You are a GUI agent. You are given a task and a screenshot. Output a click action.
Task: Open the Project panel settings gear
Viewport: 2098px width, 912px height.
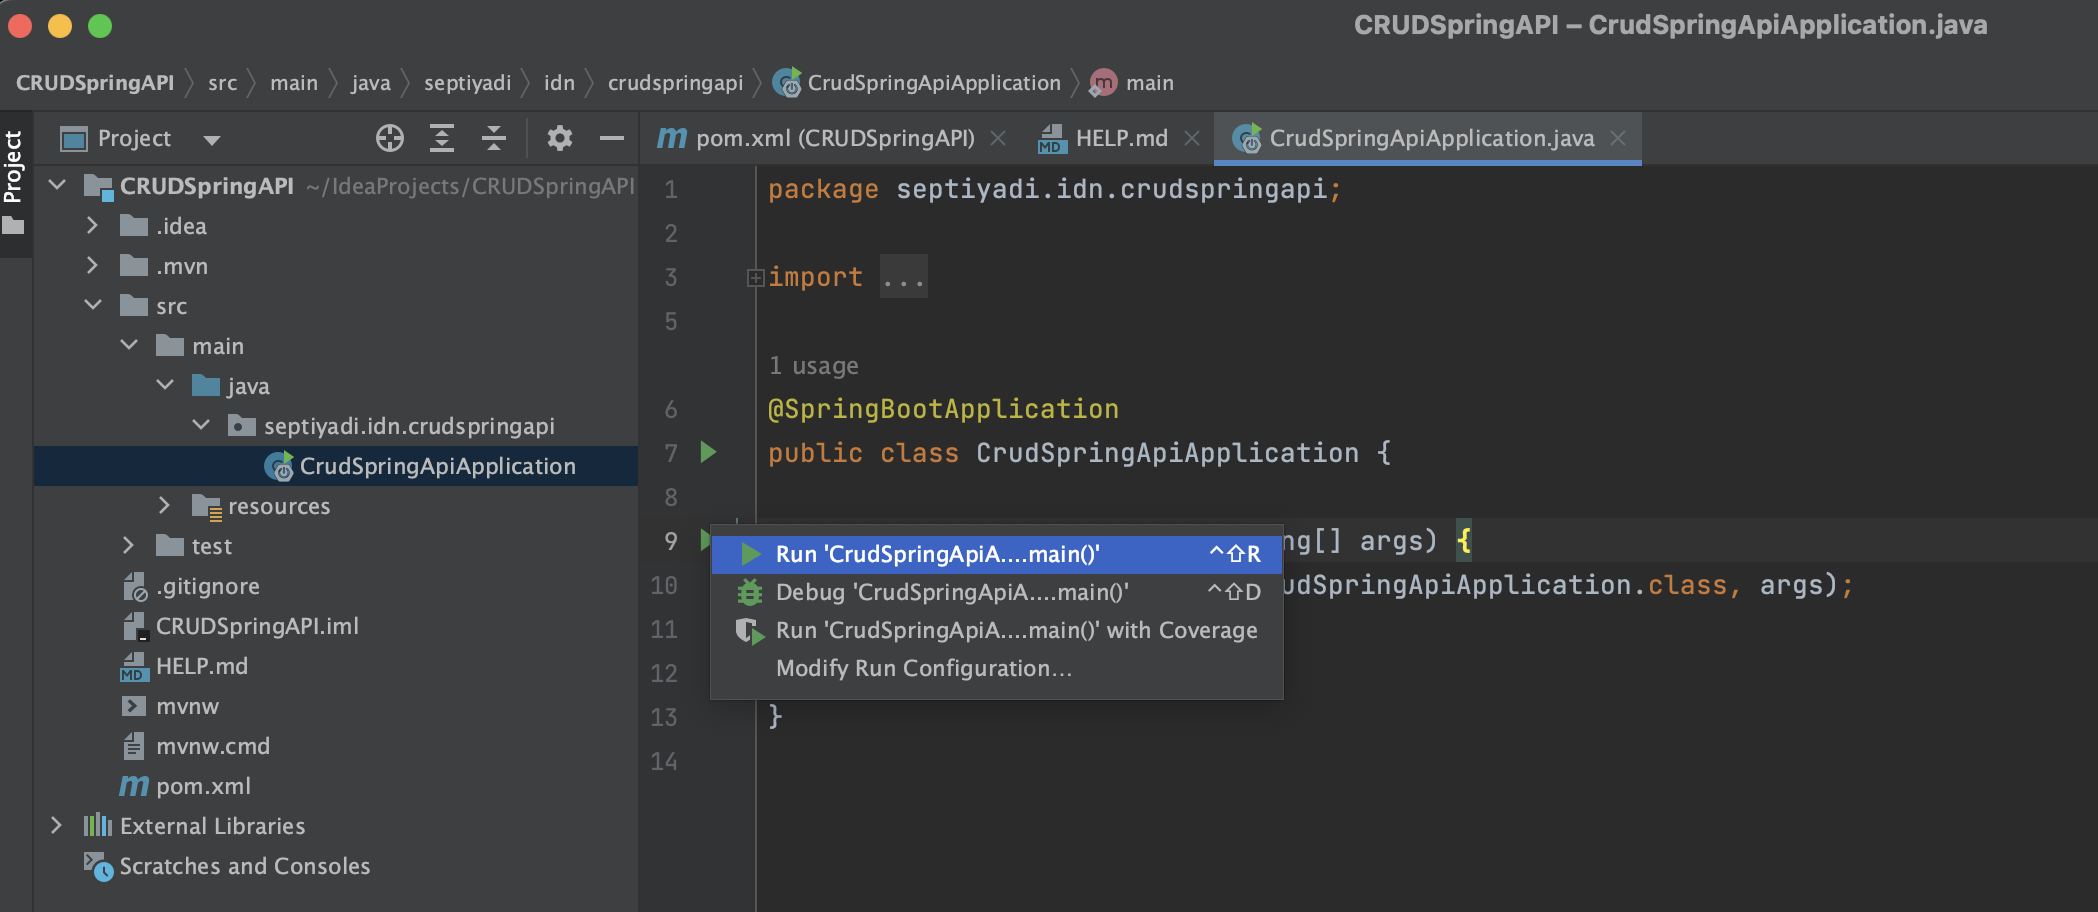(x=560, y=138)
